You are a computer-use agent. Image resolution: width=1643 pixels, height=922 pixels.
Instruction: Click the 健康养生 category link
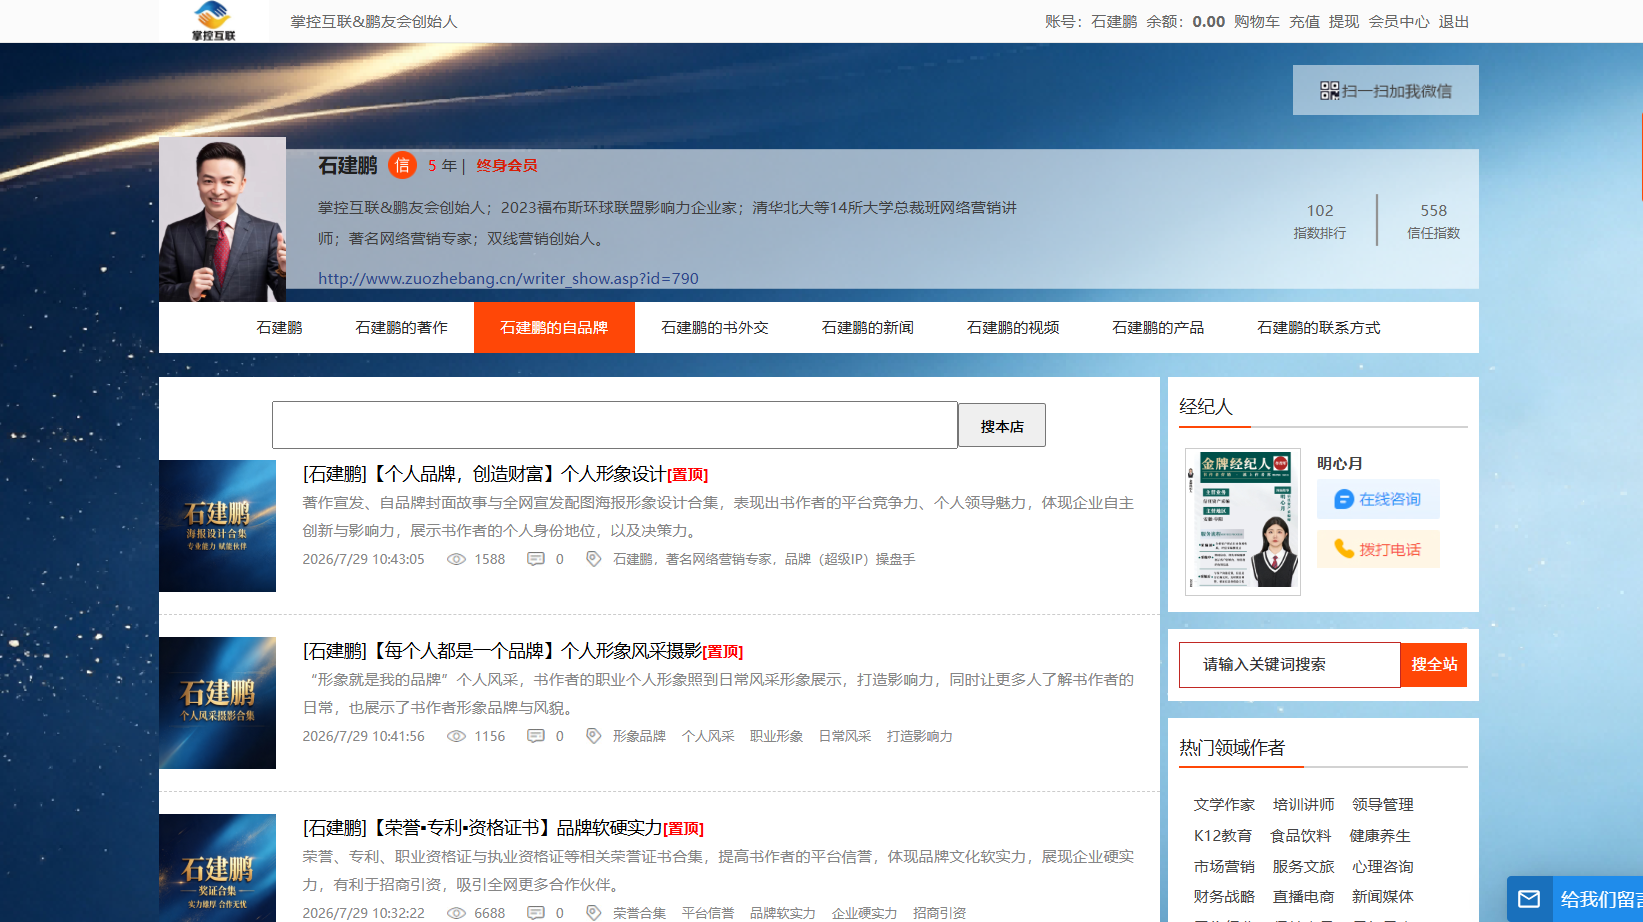[1380, 836]
